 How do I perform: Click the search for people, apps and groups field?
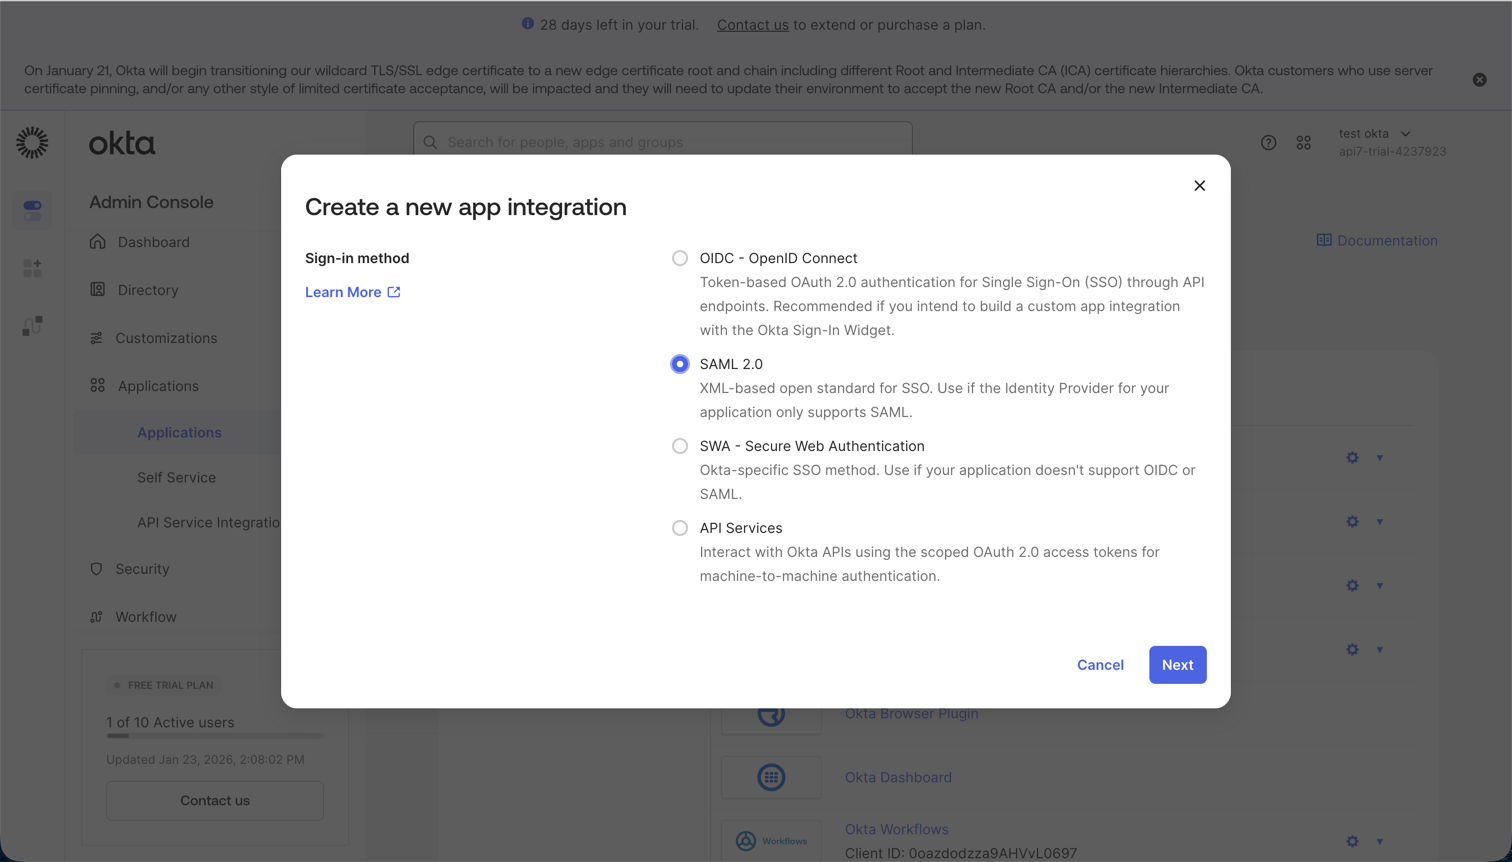660,142
